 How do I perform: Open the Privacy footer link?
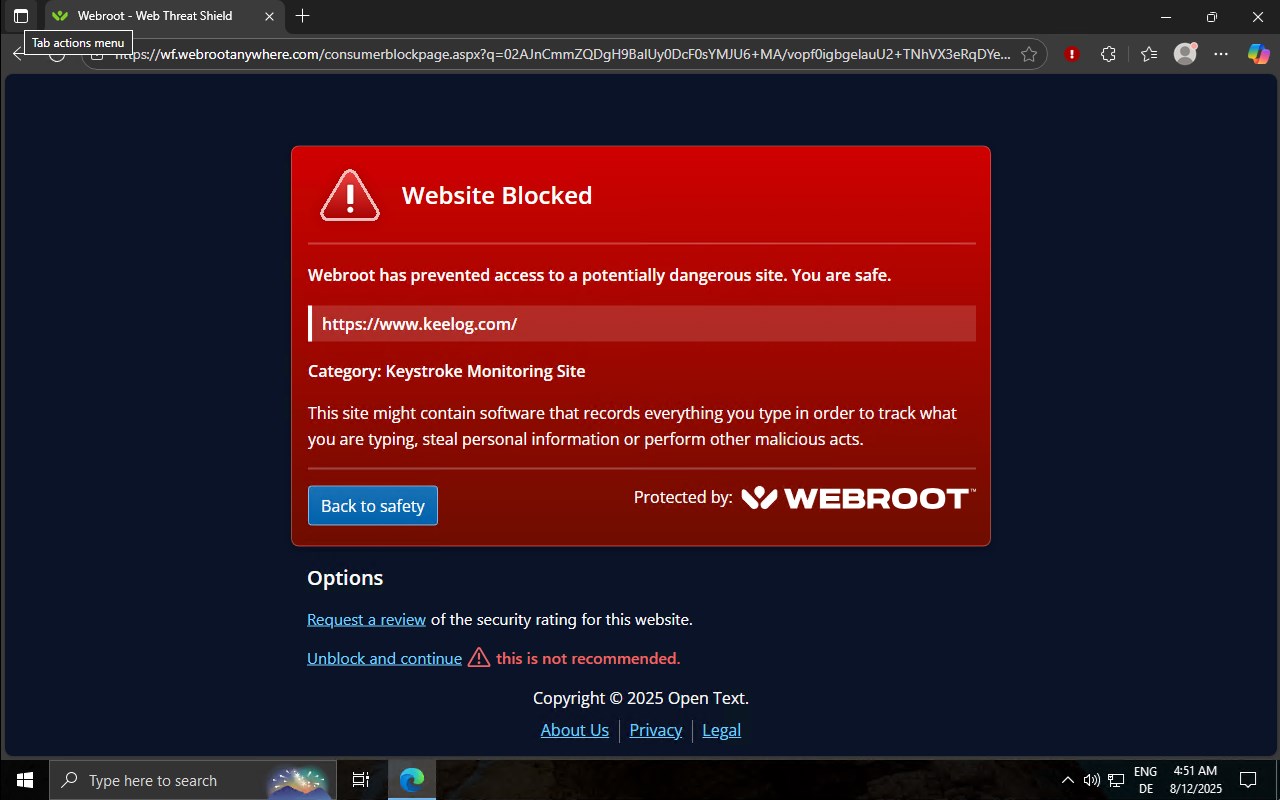tap(656, 730)
